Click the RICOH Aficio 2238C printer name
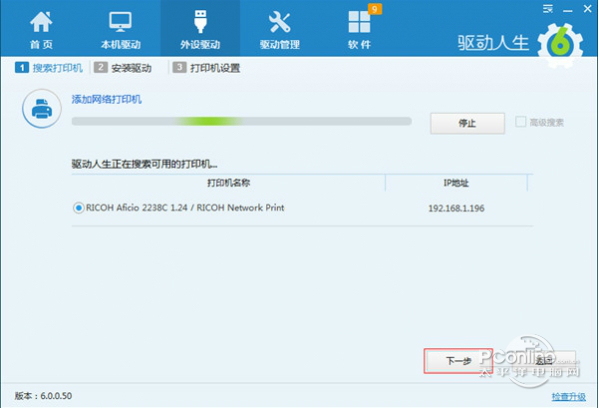 tap(185, 208)
